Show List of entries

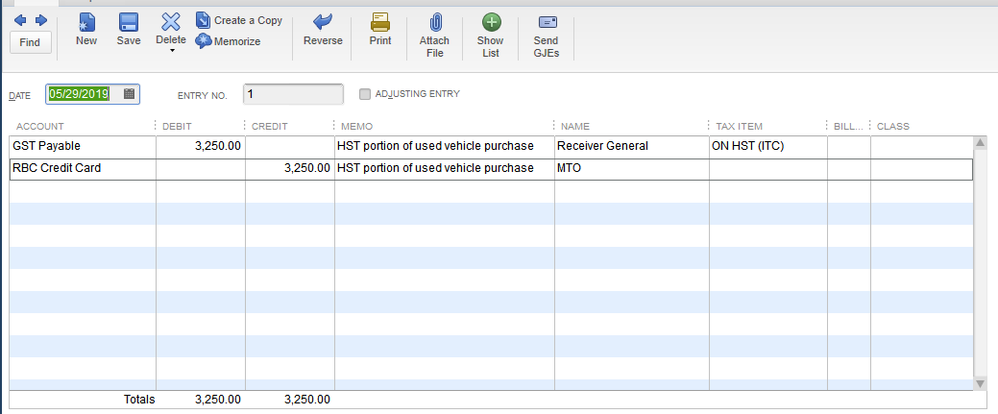[490, 35]
